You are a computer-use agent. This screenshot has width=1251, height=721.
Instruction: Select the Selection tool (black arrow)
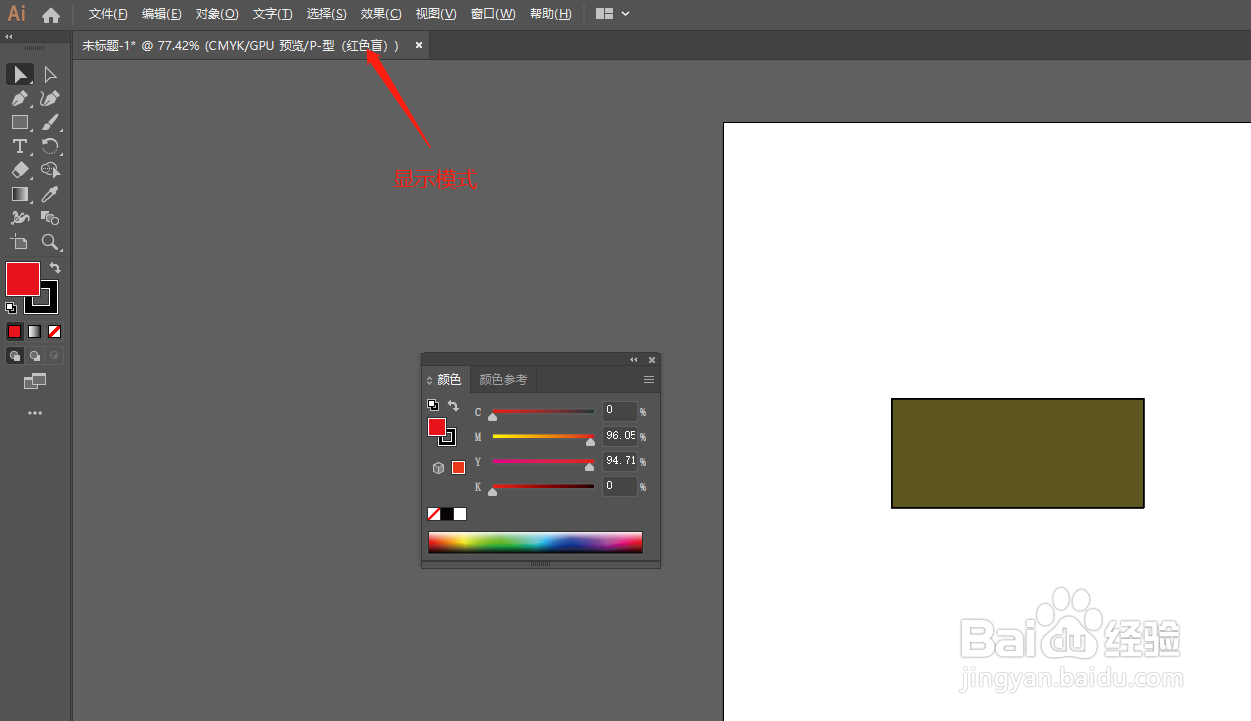[x=20, y=75]
